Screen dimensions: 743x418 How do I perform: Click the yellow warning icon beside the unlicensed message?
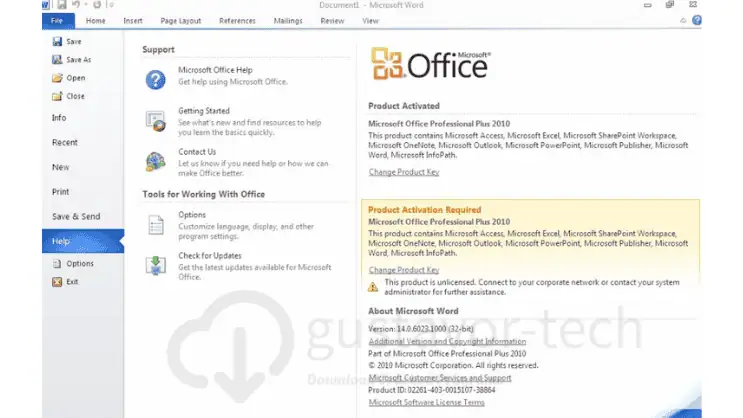(x=373, y=287)
